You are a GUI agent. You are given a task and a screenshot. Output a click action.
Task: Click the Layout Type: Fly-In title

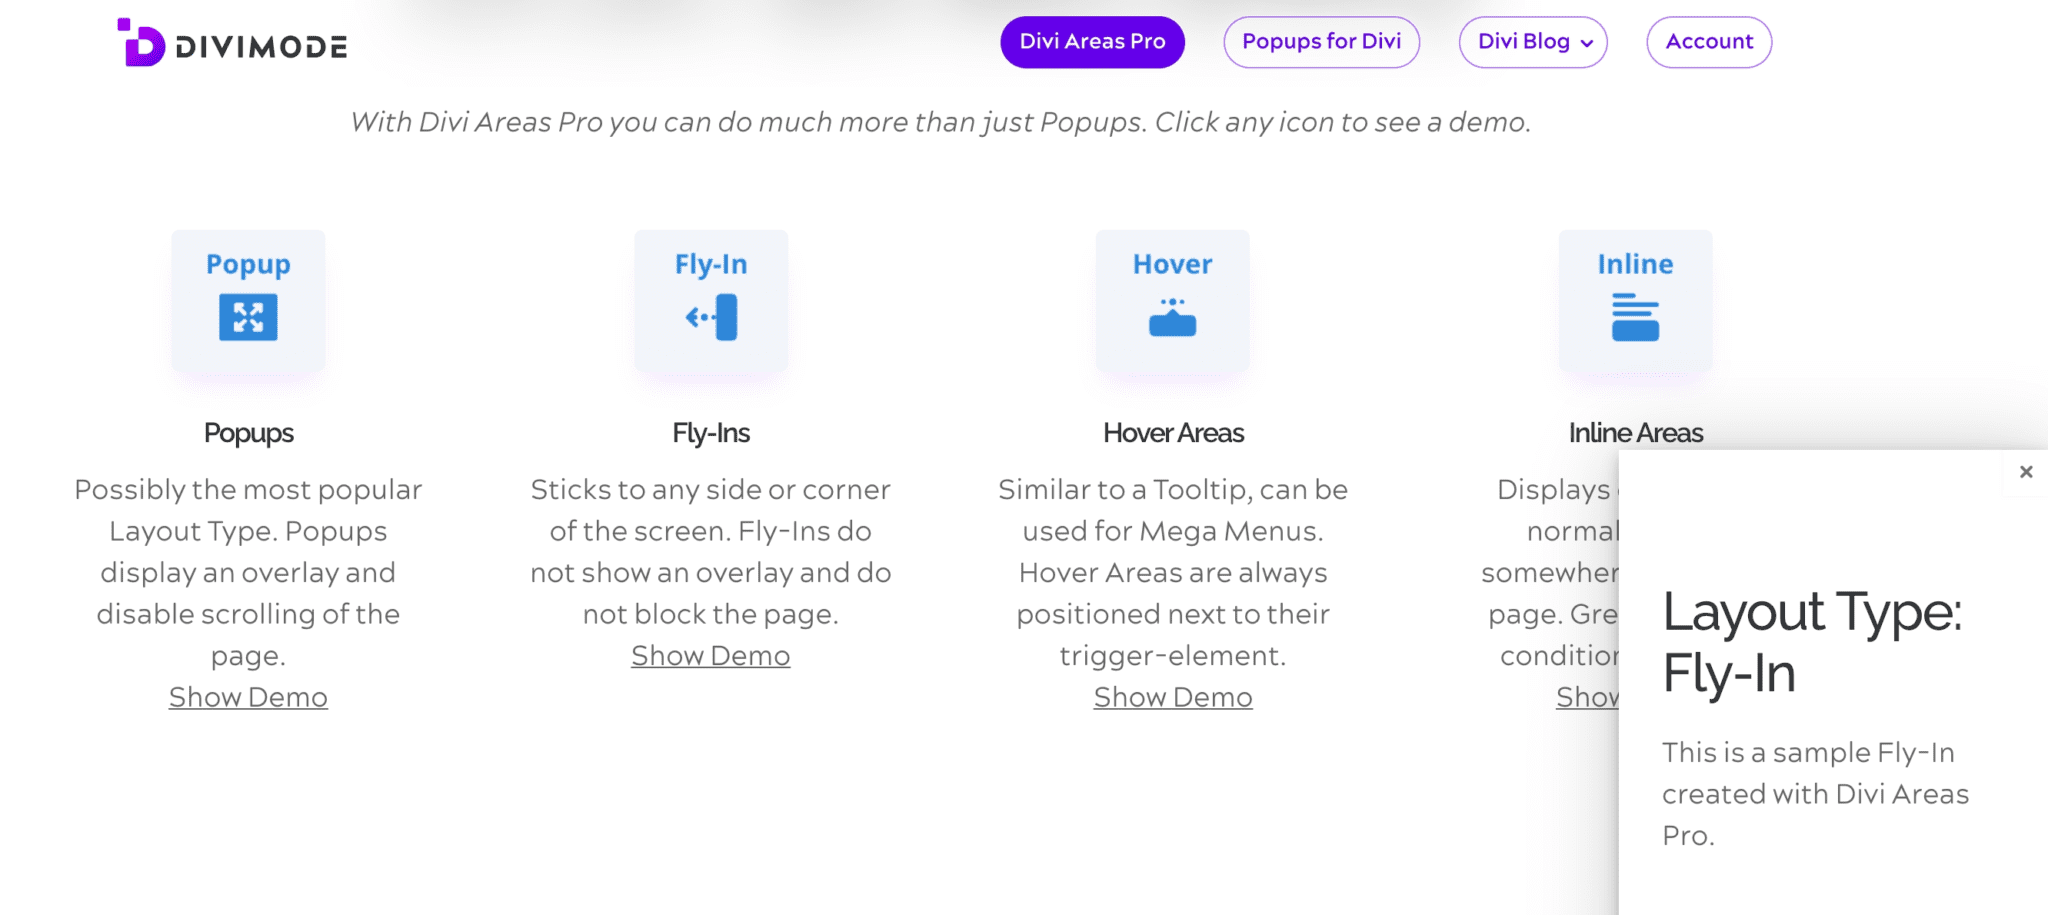[x=1812, y=642]
